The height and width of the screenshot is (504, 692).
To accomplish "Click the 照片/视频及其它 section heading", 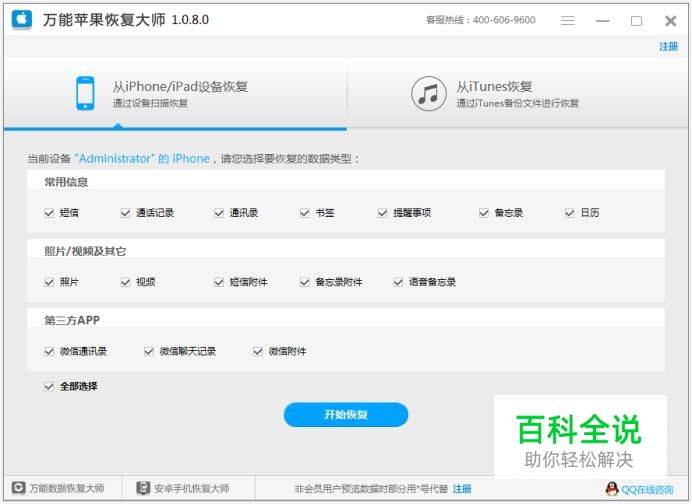I will click(85, 251).
